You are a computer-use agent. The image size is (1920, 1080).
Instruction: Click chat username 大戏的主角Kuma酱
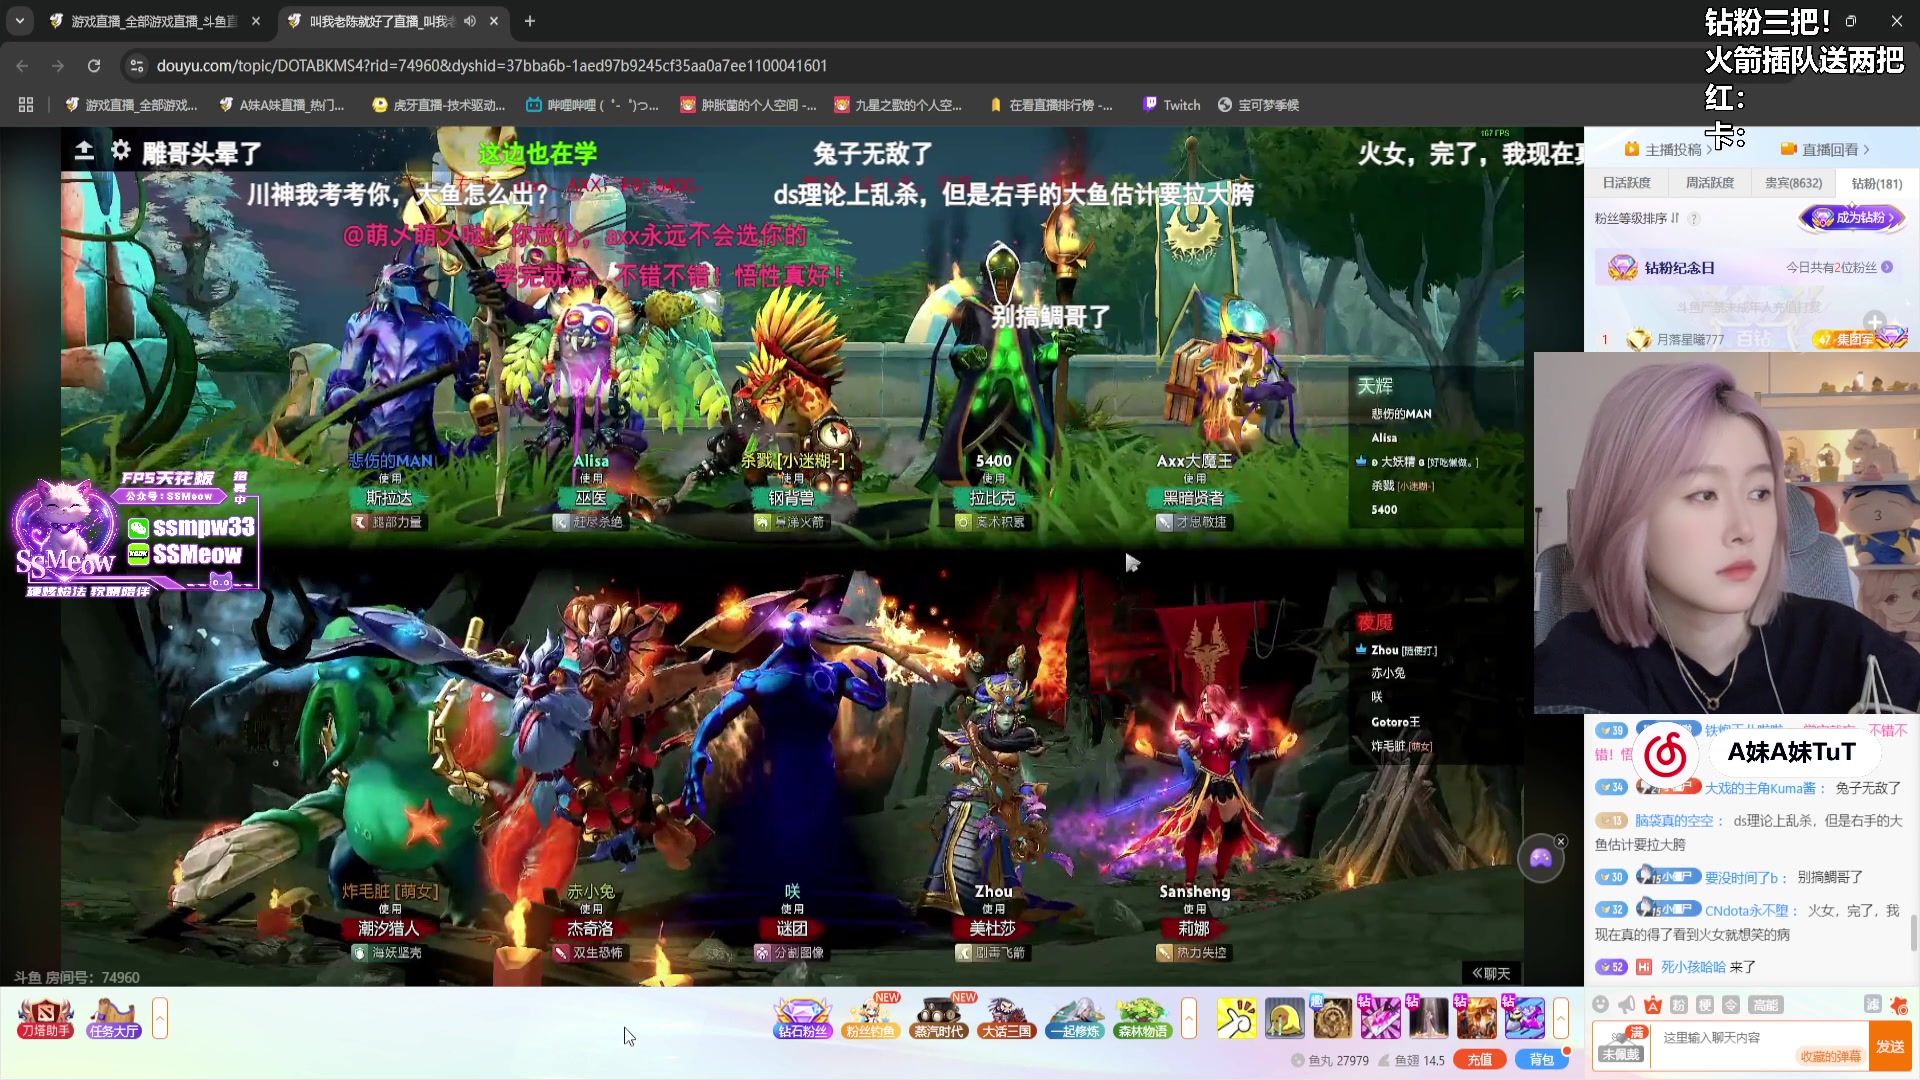[x=1759, y=788]
